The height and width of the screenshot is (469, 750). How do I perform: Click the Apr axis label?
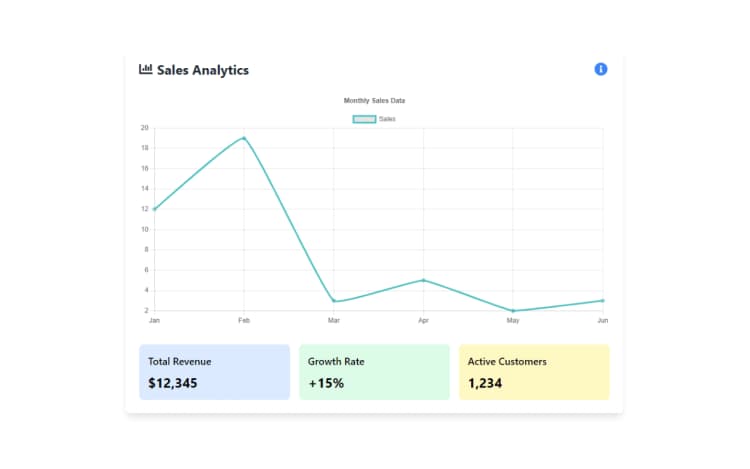point(423,320)
